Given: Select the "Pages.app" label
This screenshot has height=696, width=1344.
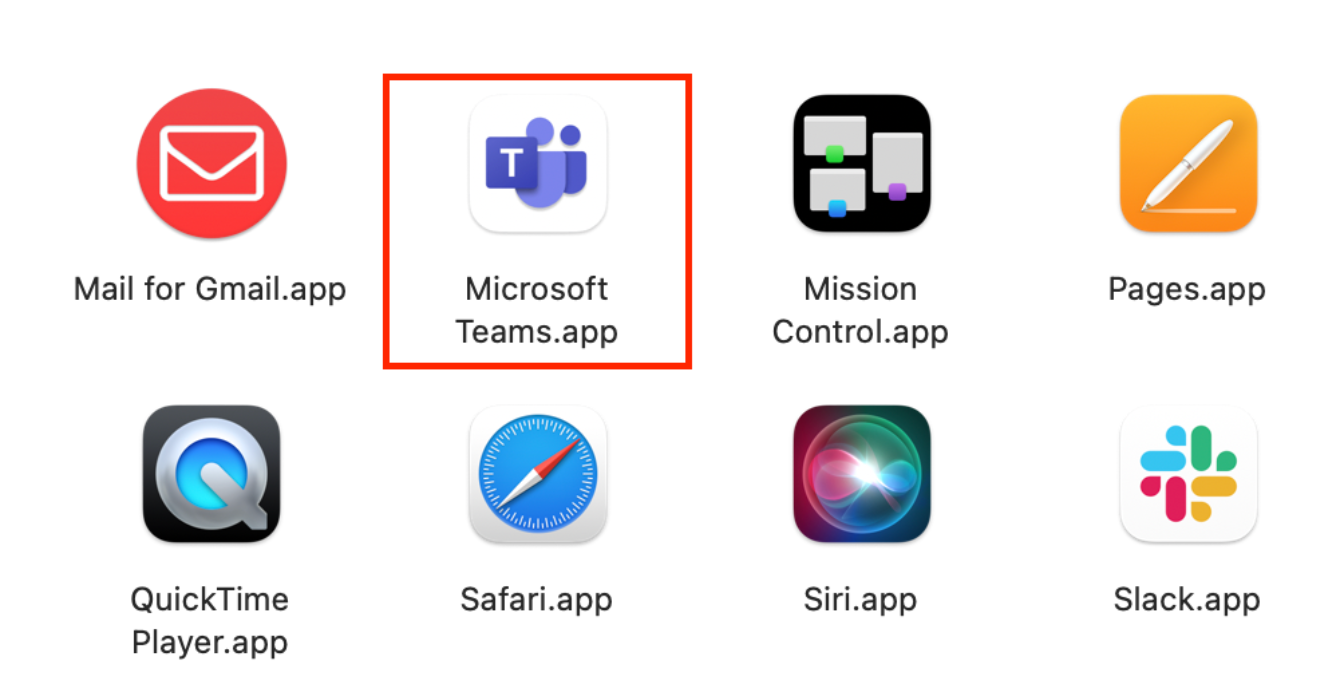Looking at the screenshot, I should point(1187,289).
